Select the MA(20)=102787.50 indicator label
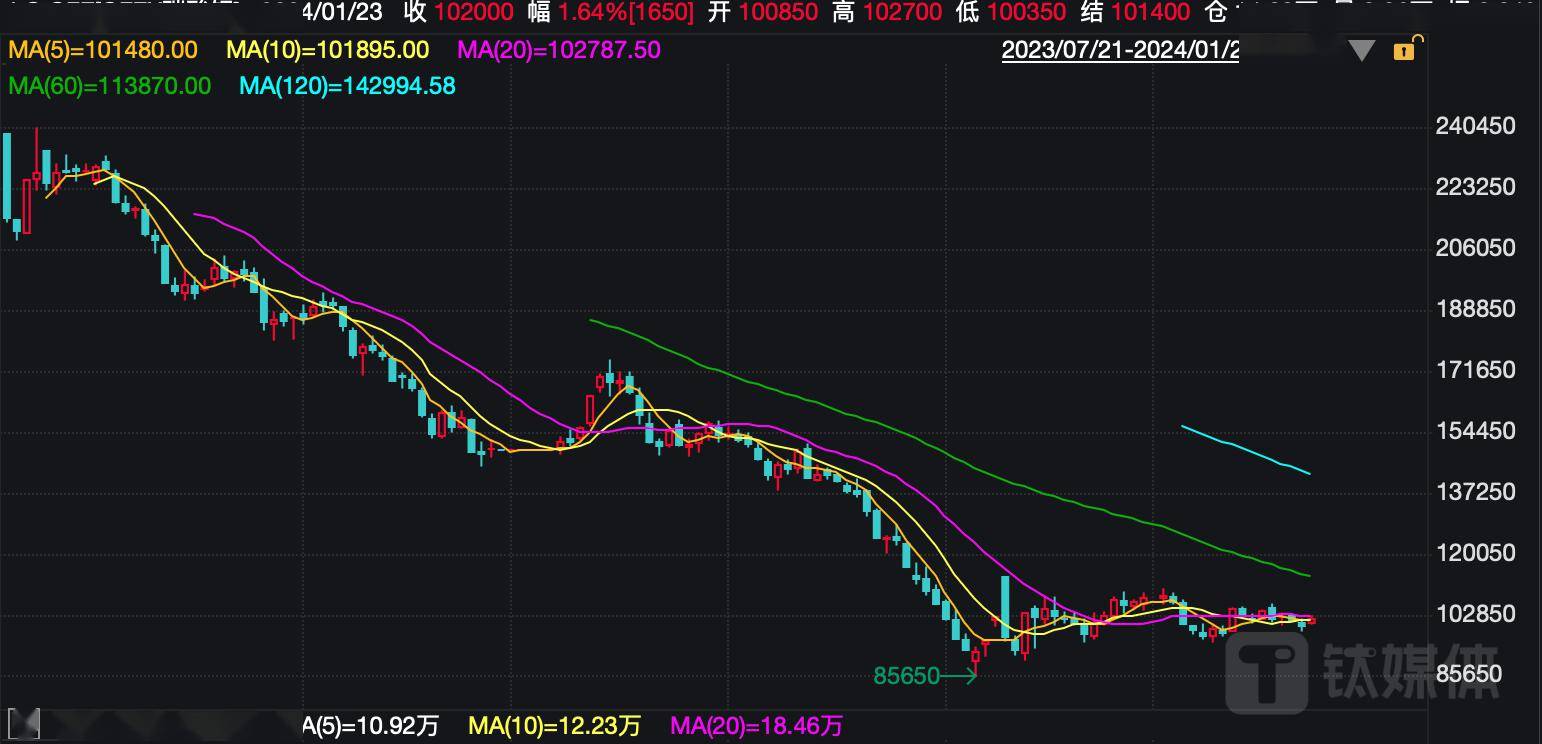The width and height of the screenshot is (1542, 744). 559,50
